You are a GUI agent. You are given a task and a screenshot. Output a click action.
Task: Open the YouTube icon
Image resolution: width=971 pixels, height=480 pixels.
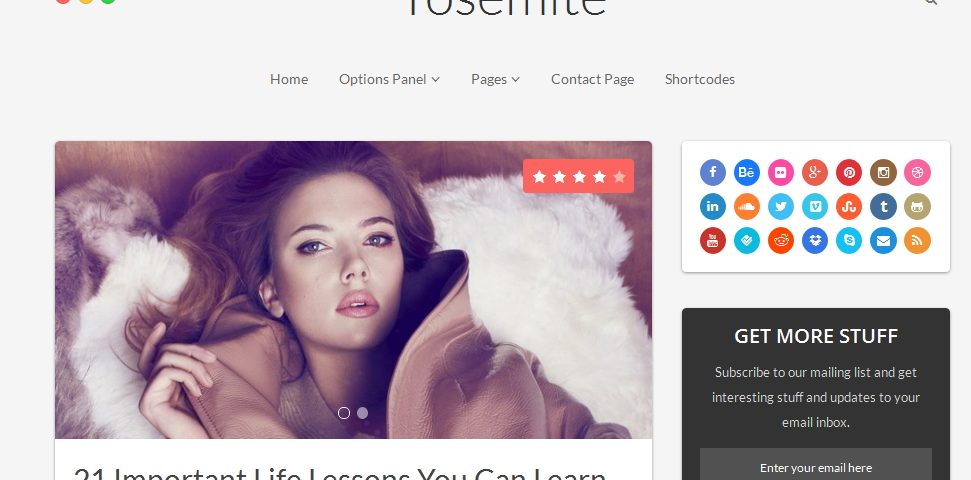coord(713,240)
